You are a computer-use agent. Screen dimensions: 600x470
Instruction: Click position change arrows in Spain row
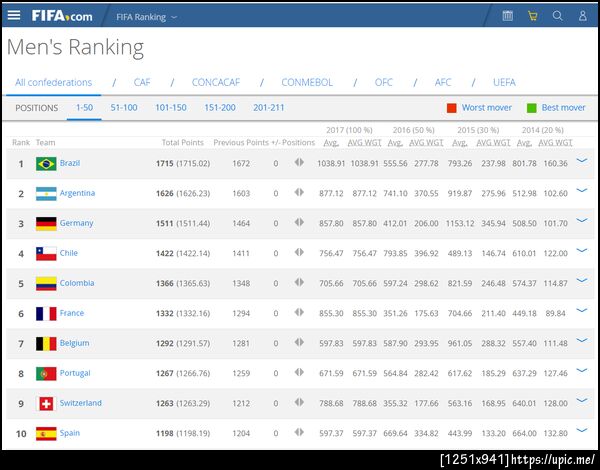point(299,432)
